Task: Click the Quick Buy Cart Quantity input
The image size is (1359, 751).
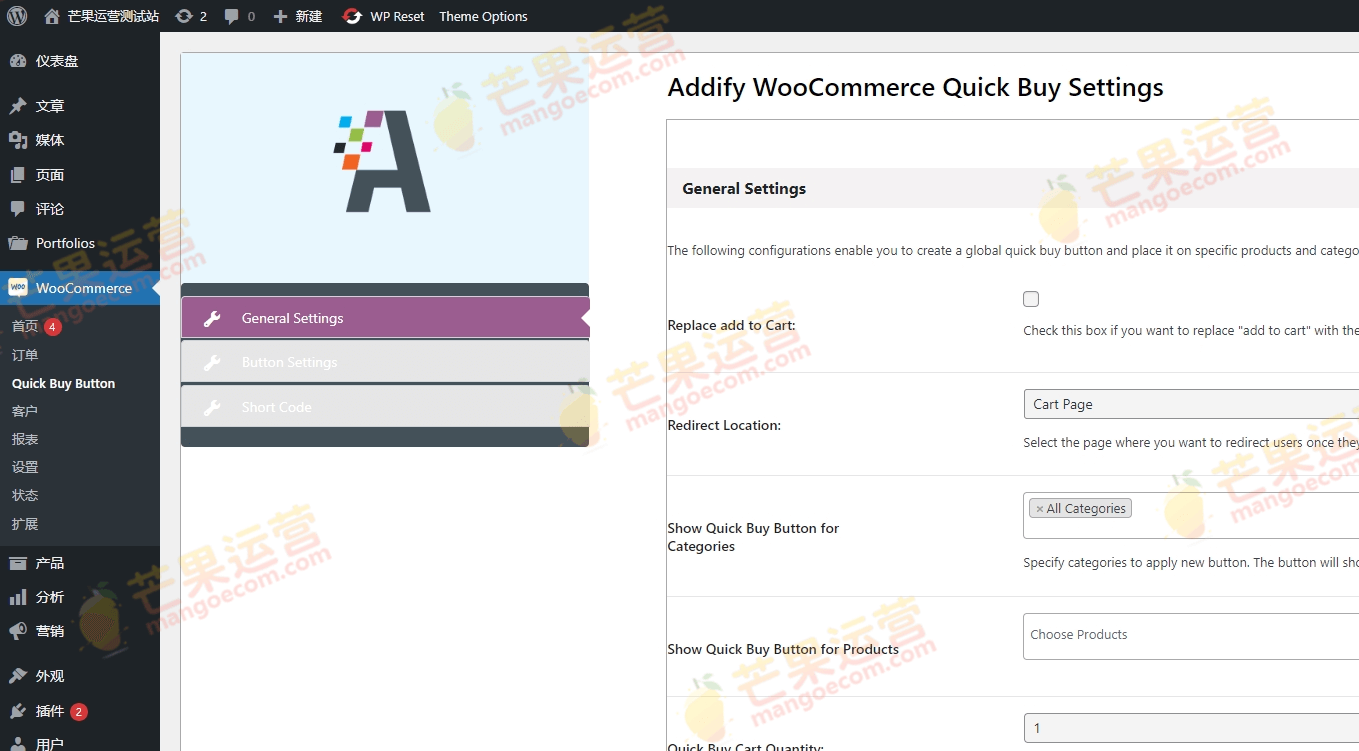Action: 1190,727
